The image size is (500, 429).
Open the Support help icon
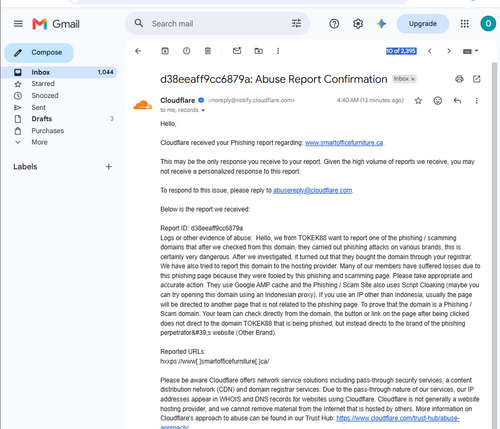click(x=334, y=24)
